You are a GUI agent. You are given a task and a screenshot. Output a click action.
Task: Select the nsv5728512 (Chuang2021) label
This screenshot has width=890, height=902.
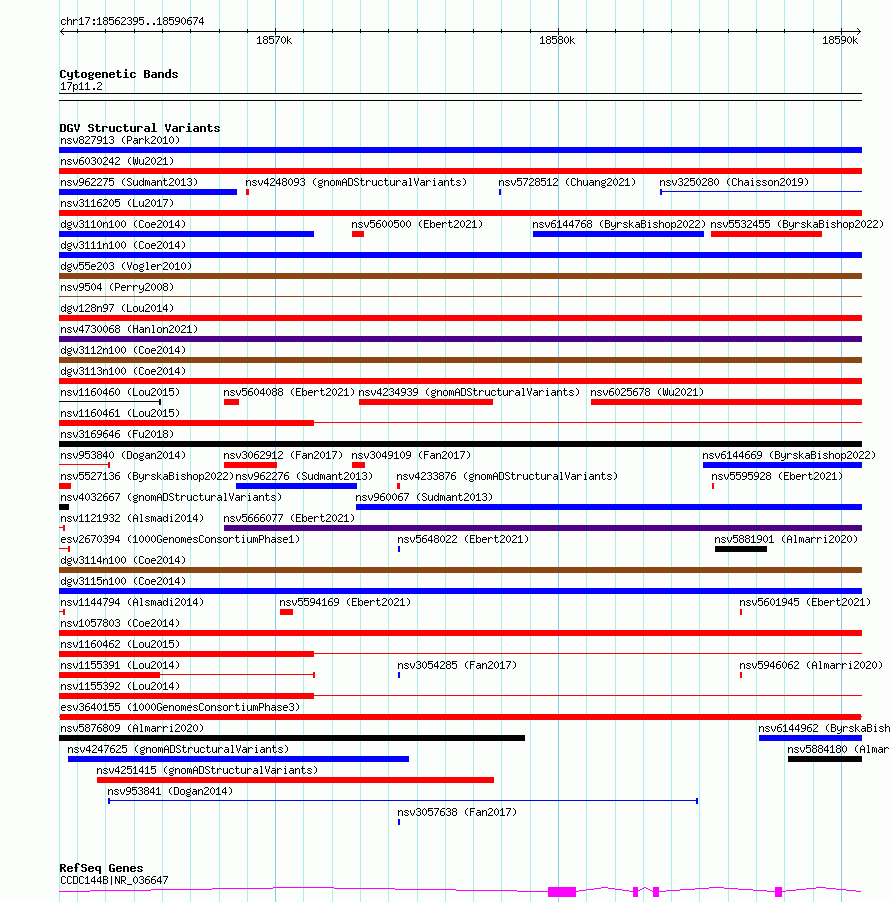pos(567,182)
